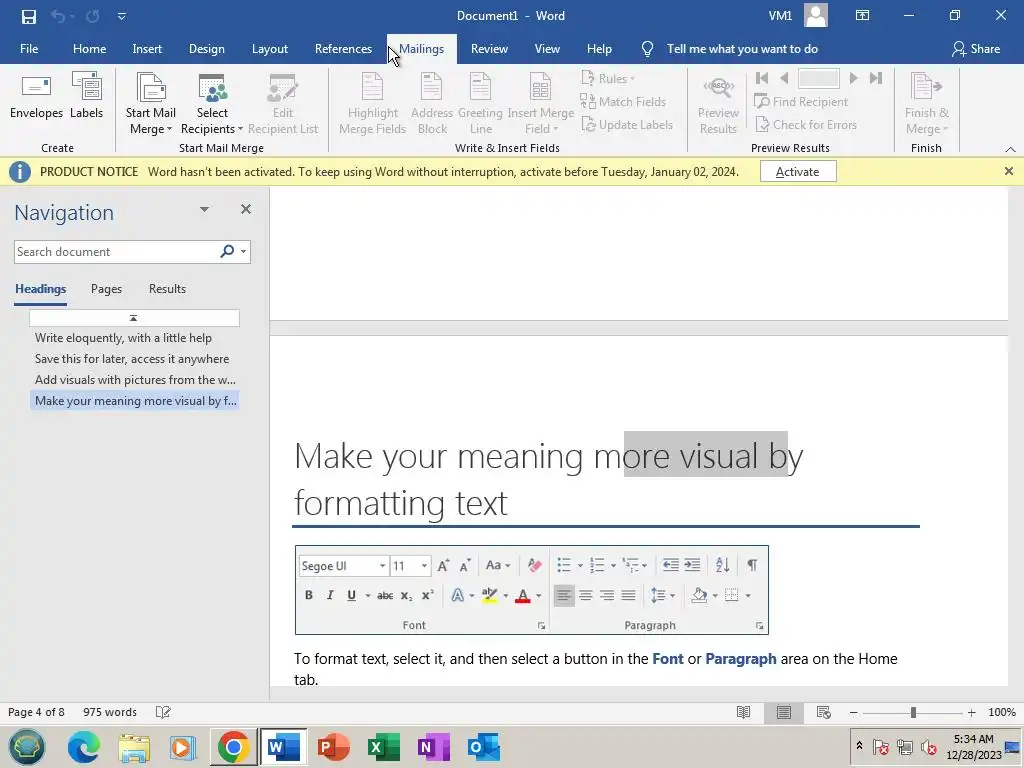Close the Navigation pane

click(246, 210)
